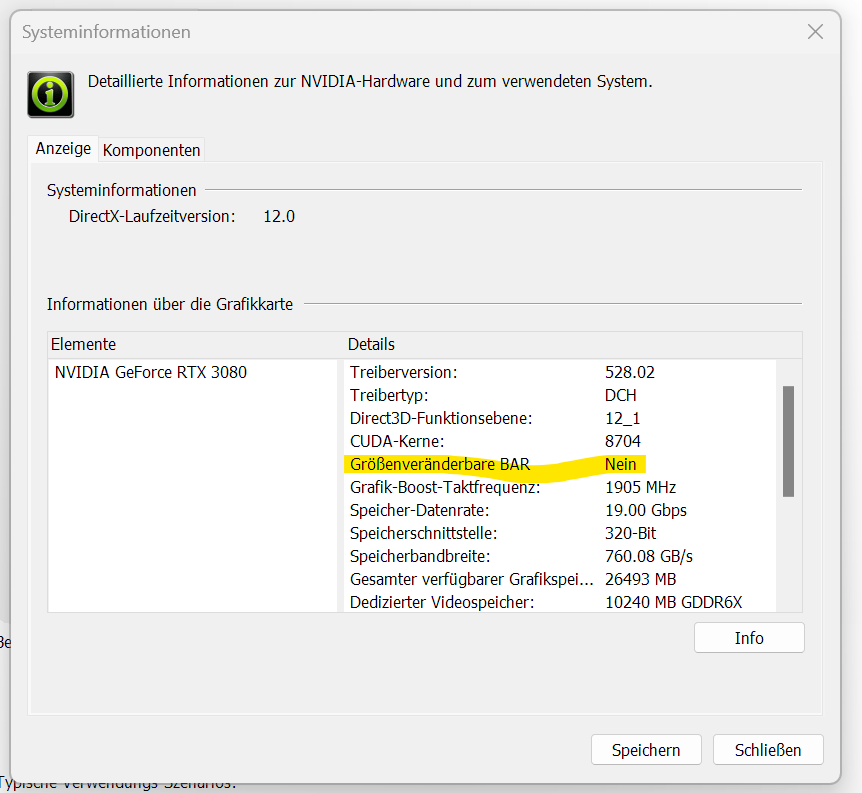
Task: Select the Speicher-Datenrate row label
Action: click(x=419, y=510)
